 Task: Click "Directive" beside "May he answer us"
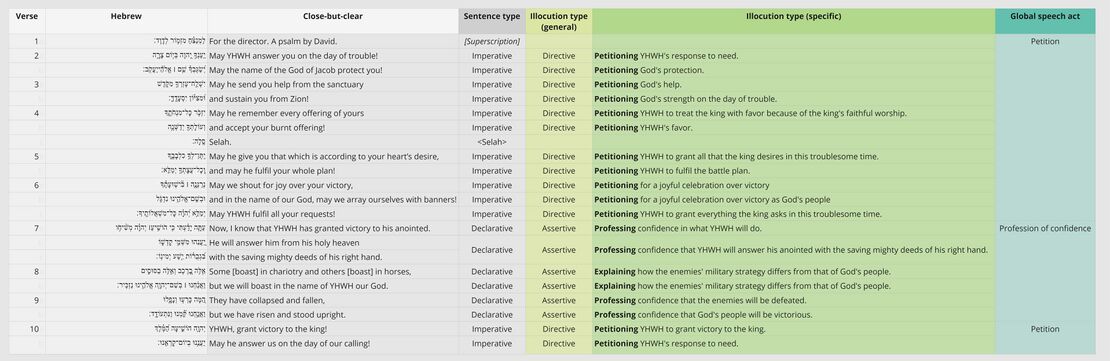(559, 343)
